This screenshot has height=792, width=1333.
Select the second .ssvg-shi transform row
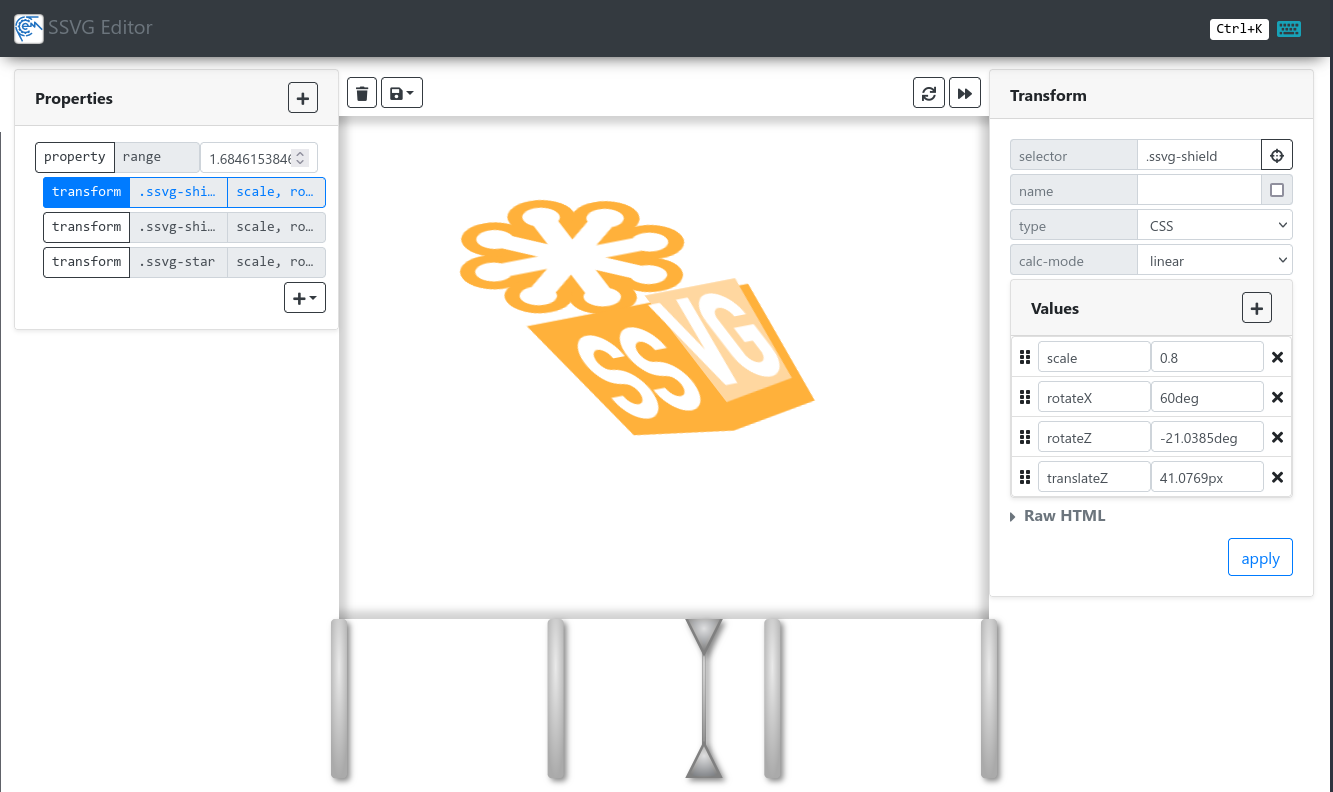(x=184, y=227)
